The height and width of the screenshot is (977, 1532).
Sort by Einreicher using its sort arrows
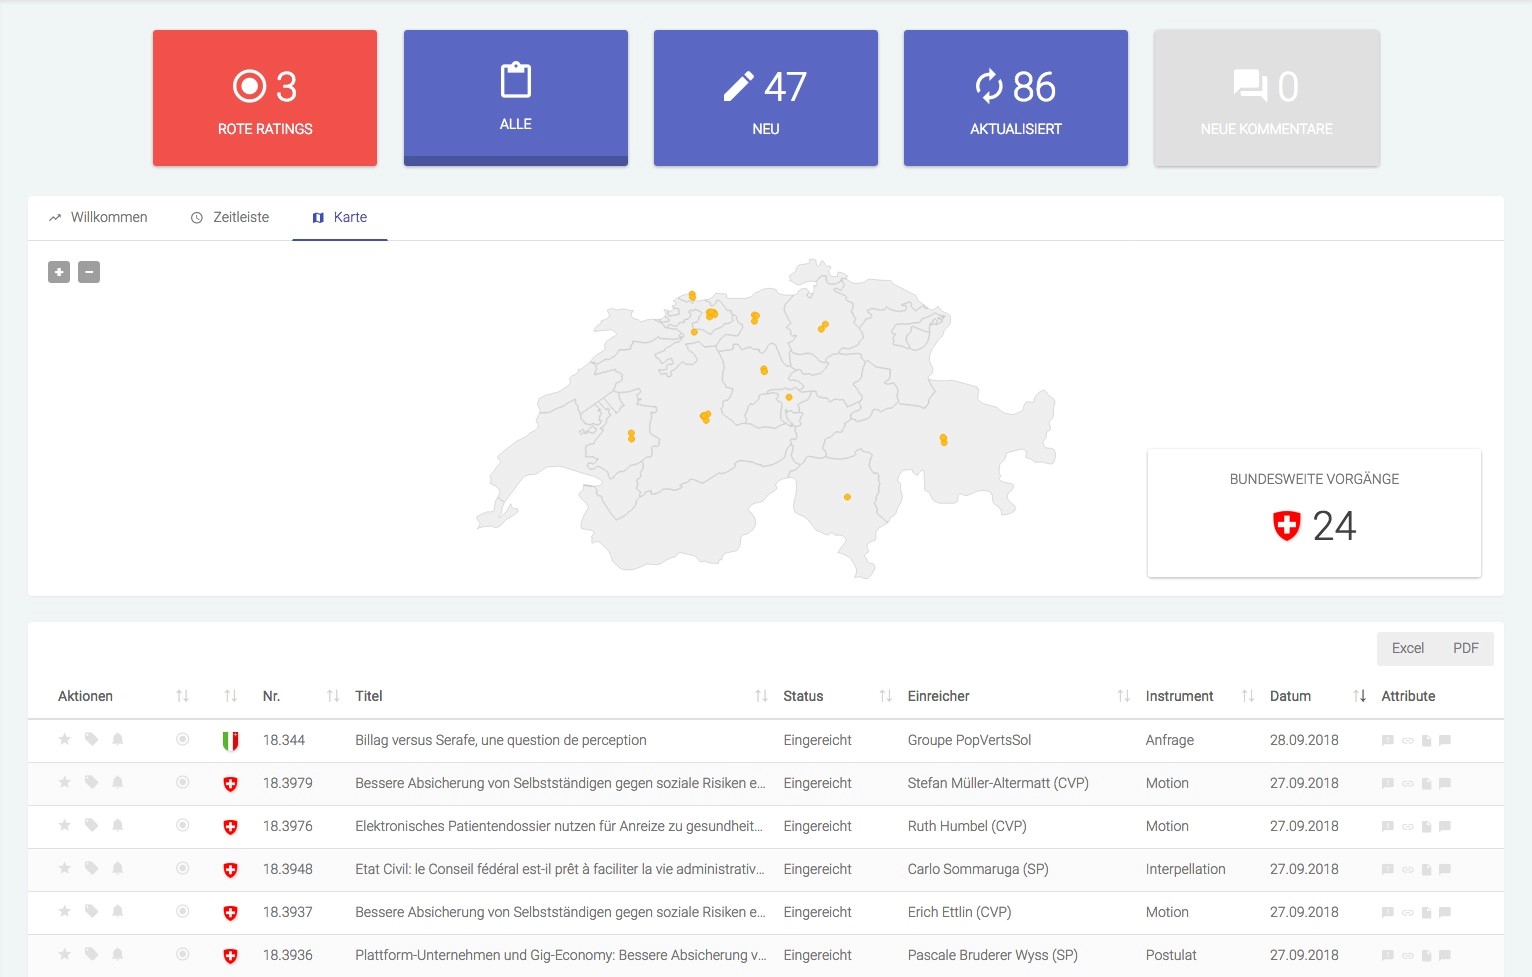pos(1123,696)
